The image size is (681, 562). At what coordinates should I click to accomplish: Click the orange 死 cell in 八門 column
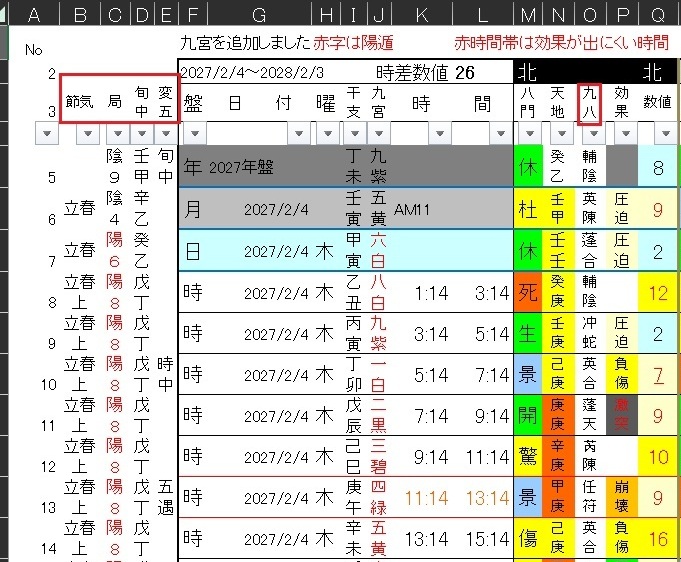pos(528,292)
